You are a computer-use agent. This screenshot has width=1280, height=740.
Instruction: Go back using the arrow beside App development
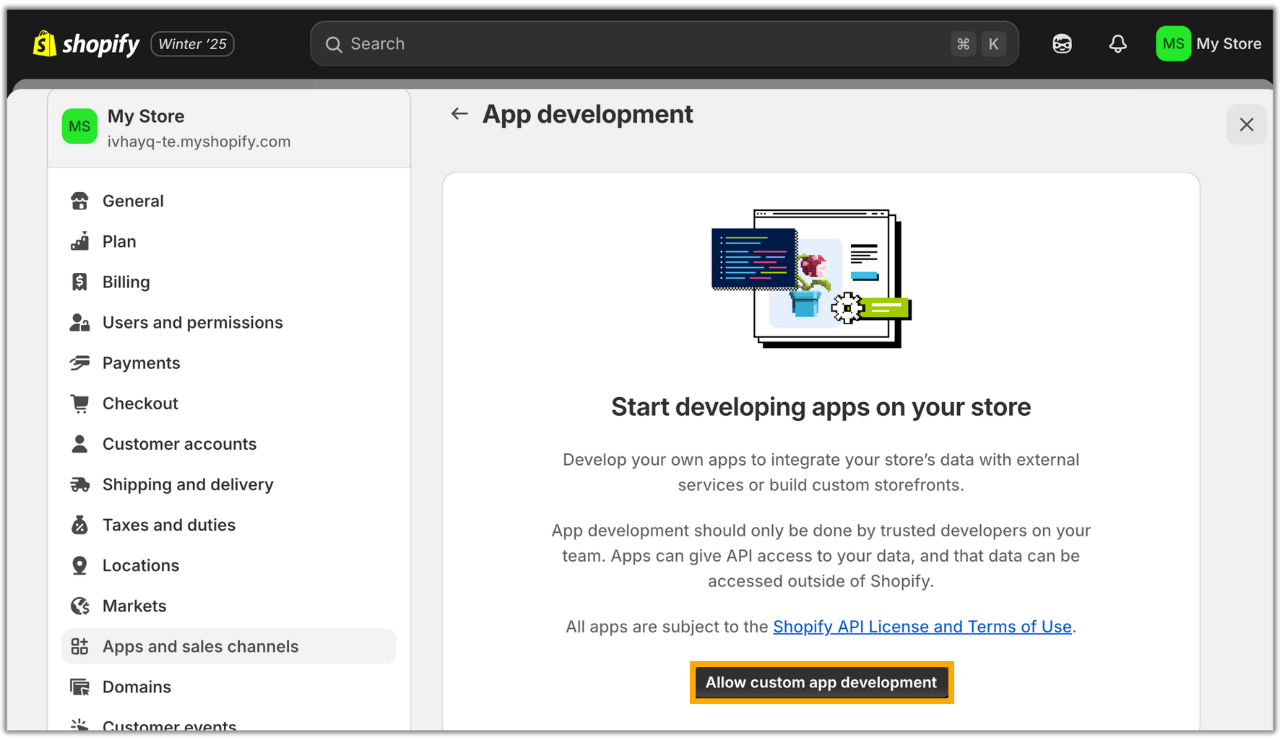(x=459, y=114)
